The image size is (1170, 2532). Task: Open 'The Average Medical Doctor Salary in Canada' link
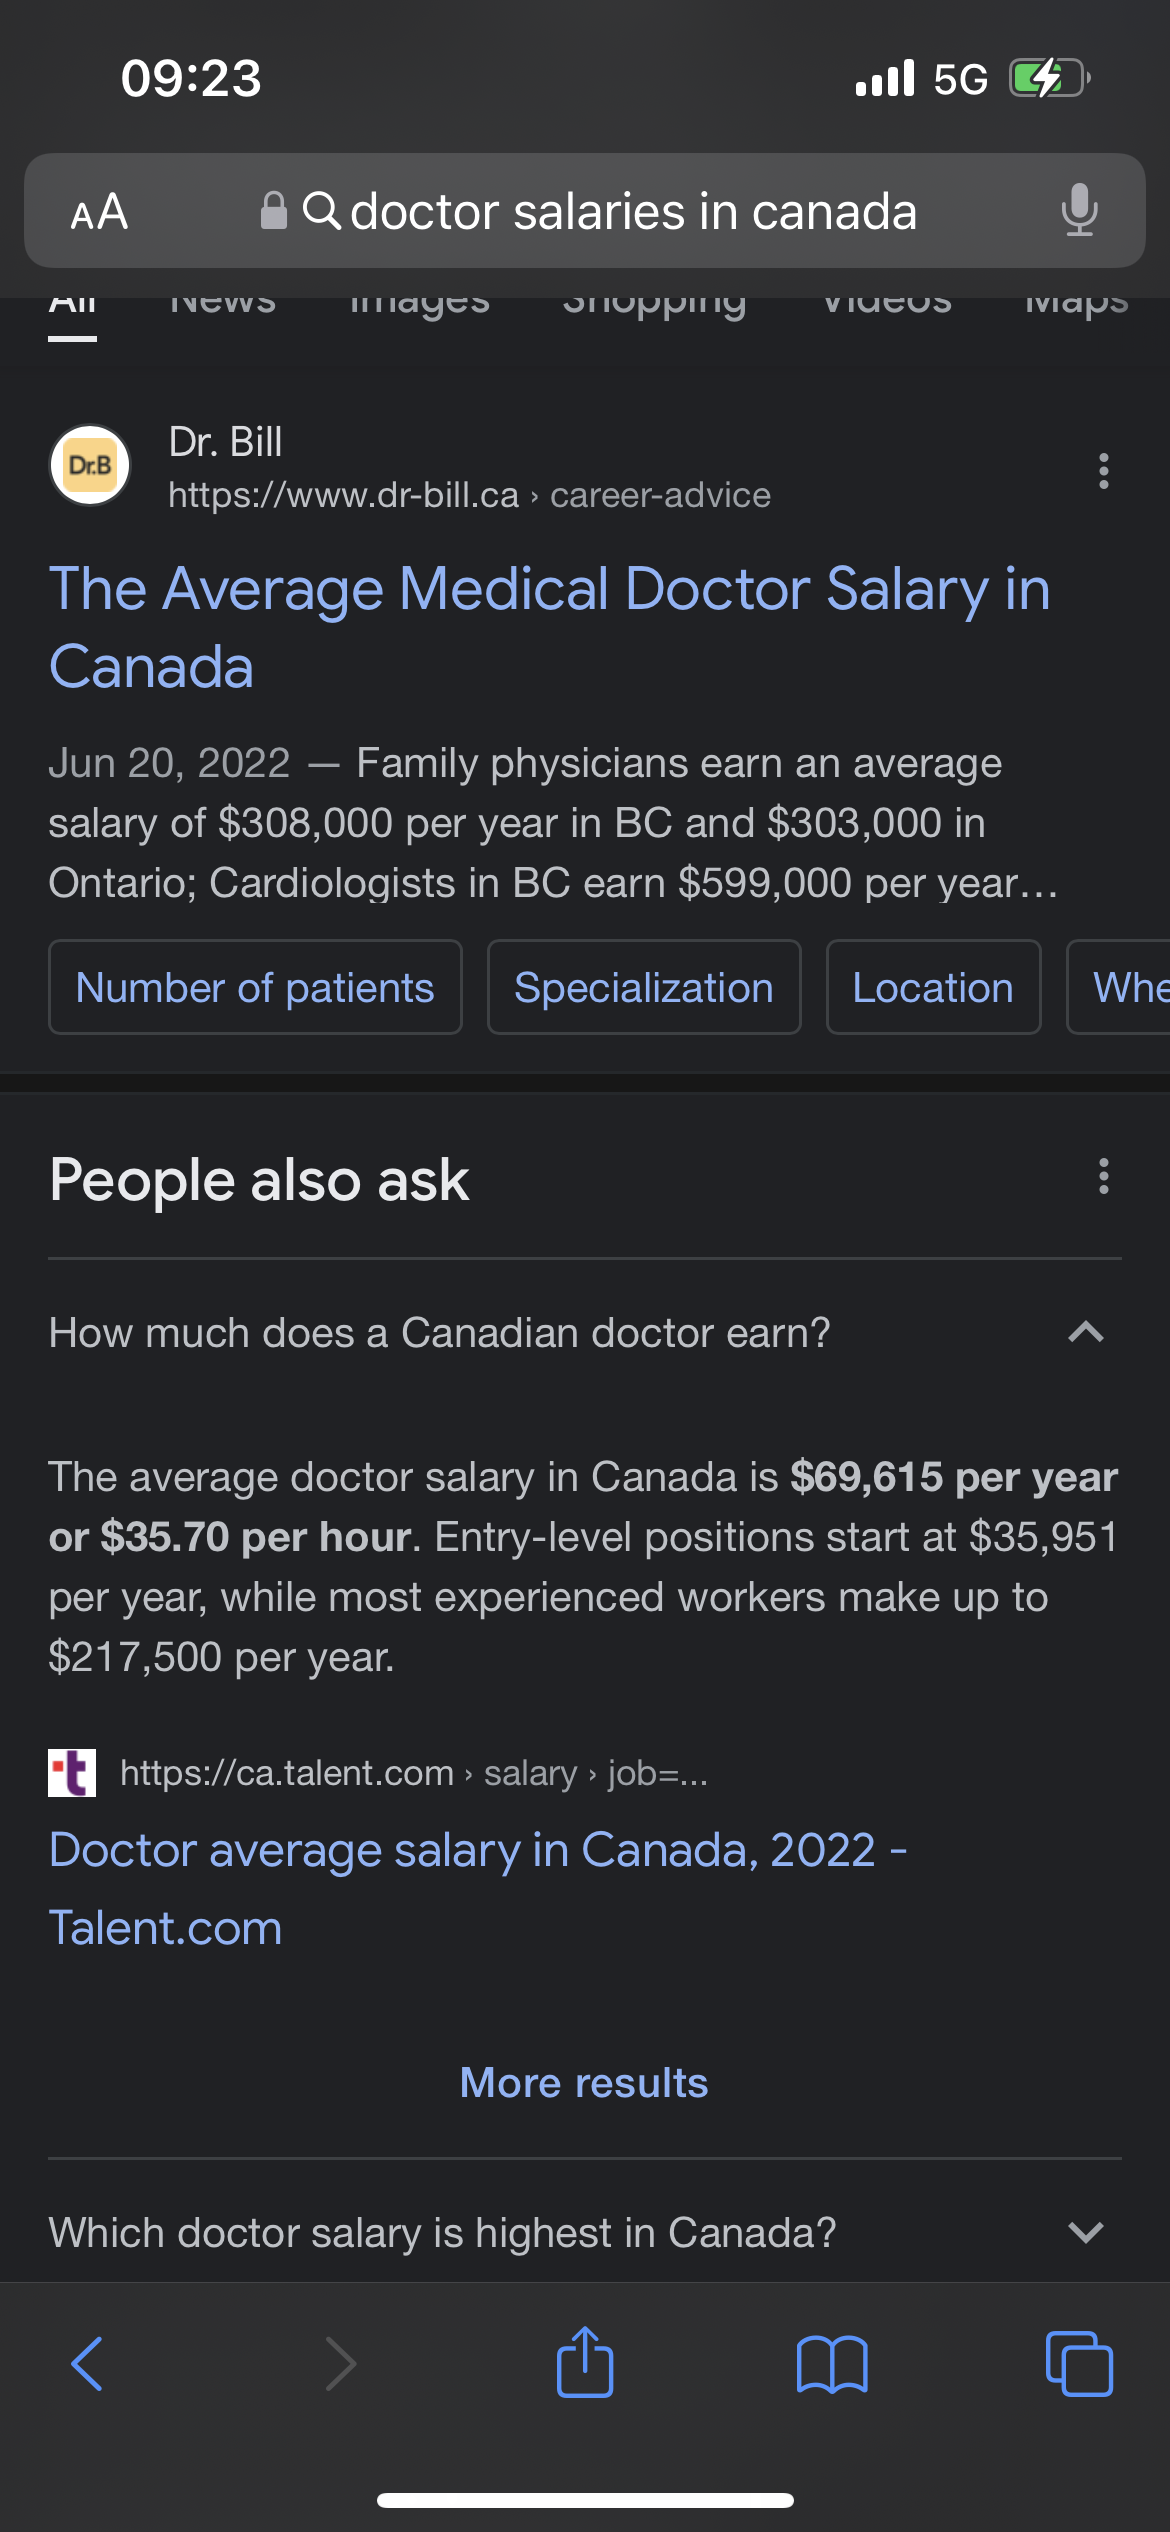pyautogui.click(x=550, y=627)
